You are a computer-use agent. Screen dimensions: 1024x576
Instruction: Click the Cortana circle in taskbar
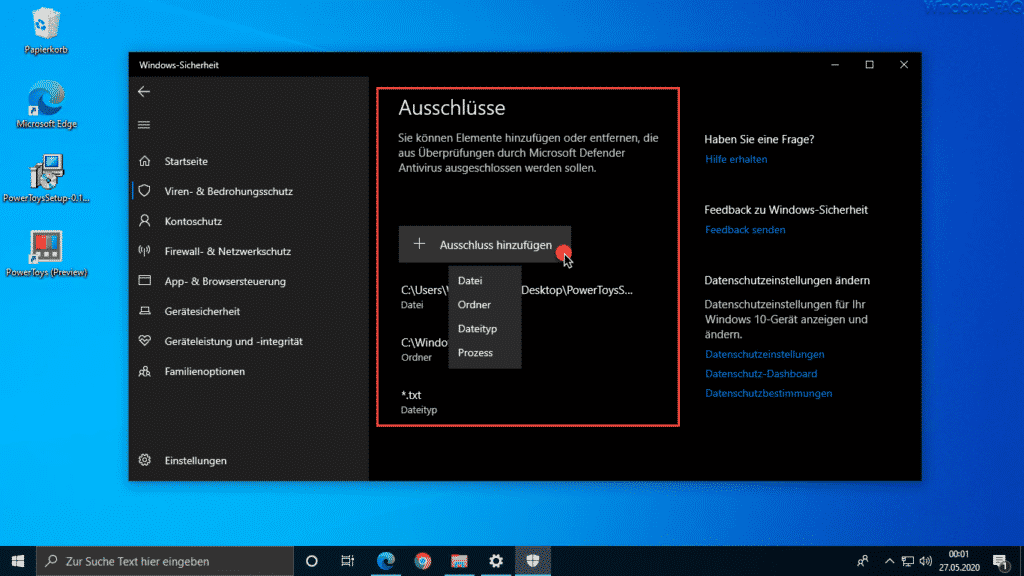click(312, 561)
